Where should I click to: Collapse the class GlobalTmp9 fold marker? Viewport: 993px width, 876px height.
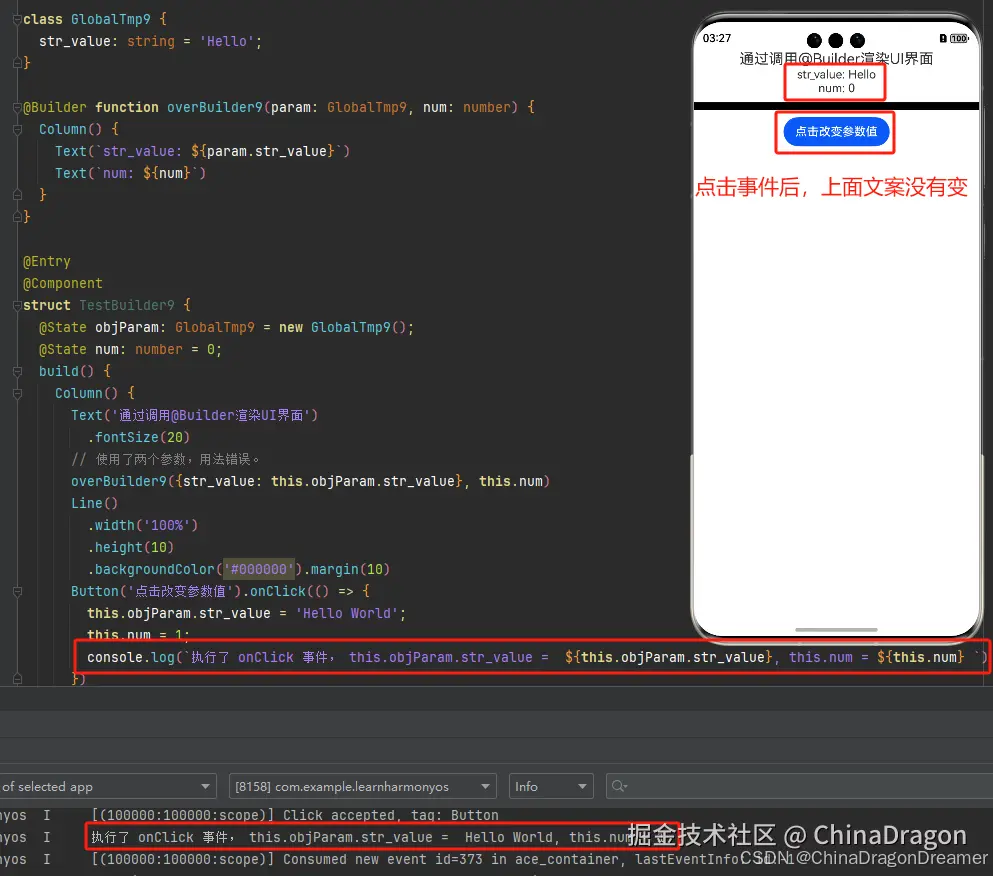[x=17, y=19]
